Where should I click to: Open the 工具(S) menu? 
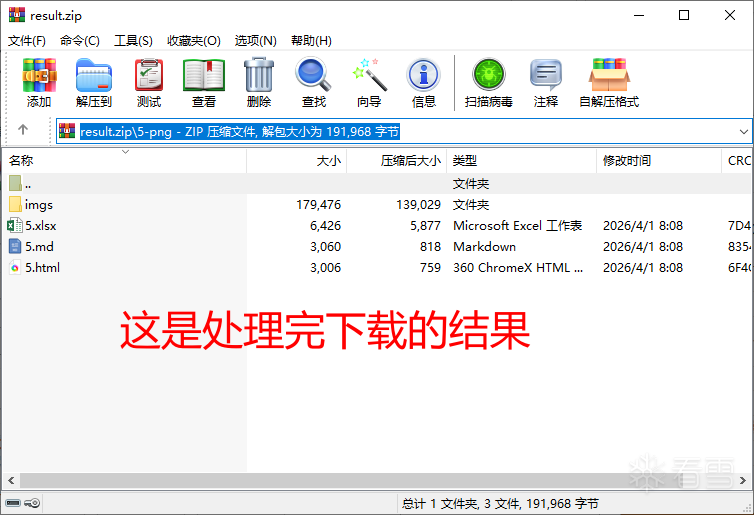click(133, 41)
